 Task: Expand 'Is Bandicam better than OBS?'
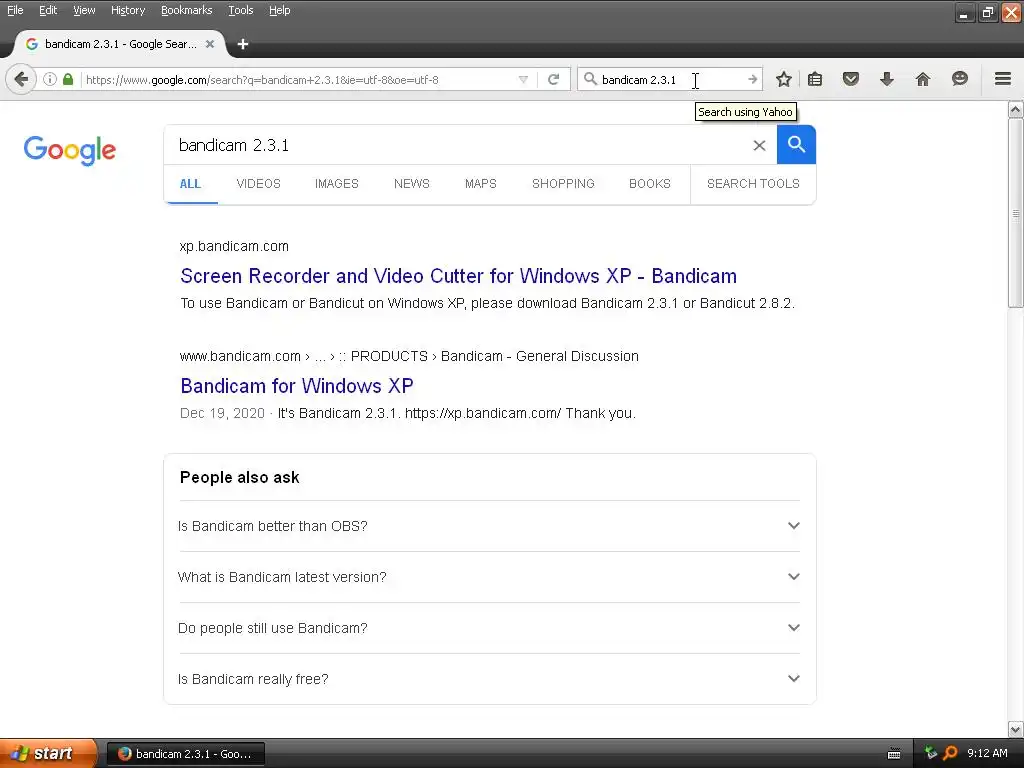[489, 526]
